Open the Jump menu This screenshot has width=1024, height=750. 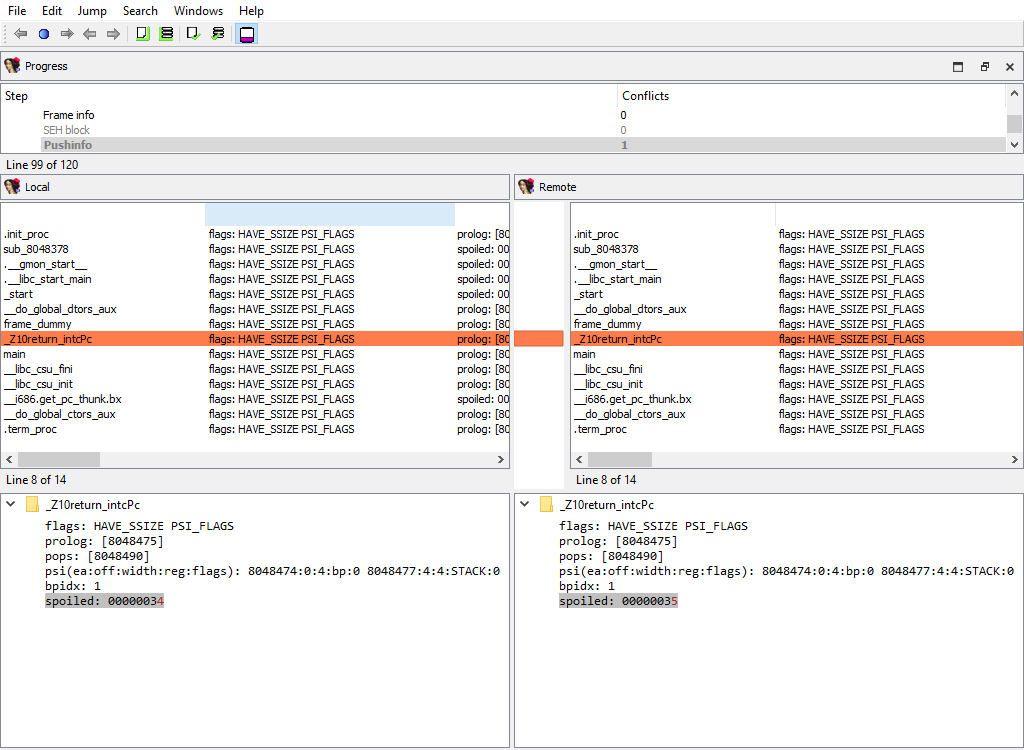[x=92, y=11]
